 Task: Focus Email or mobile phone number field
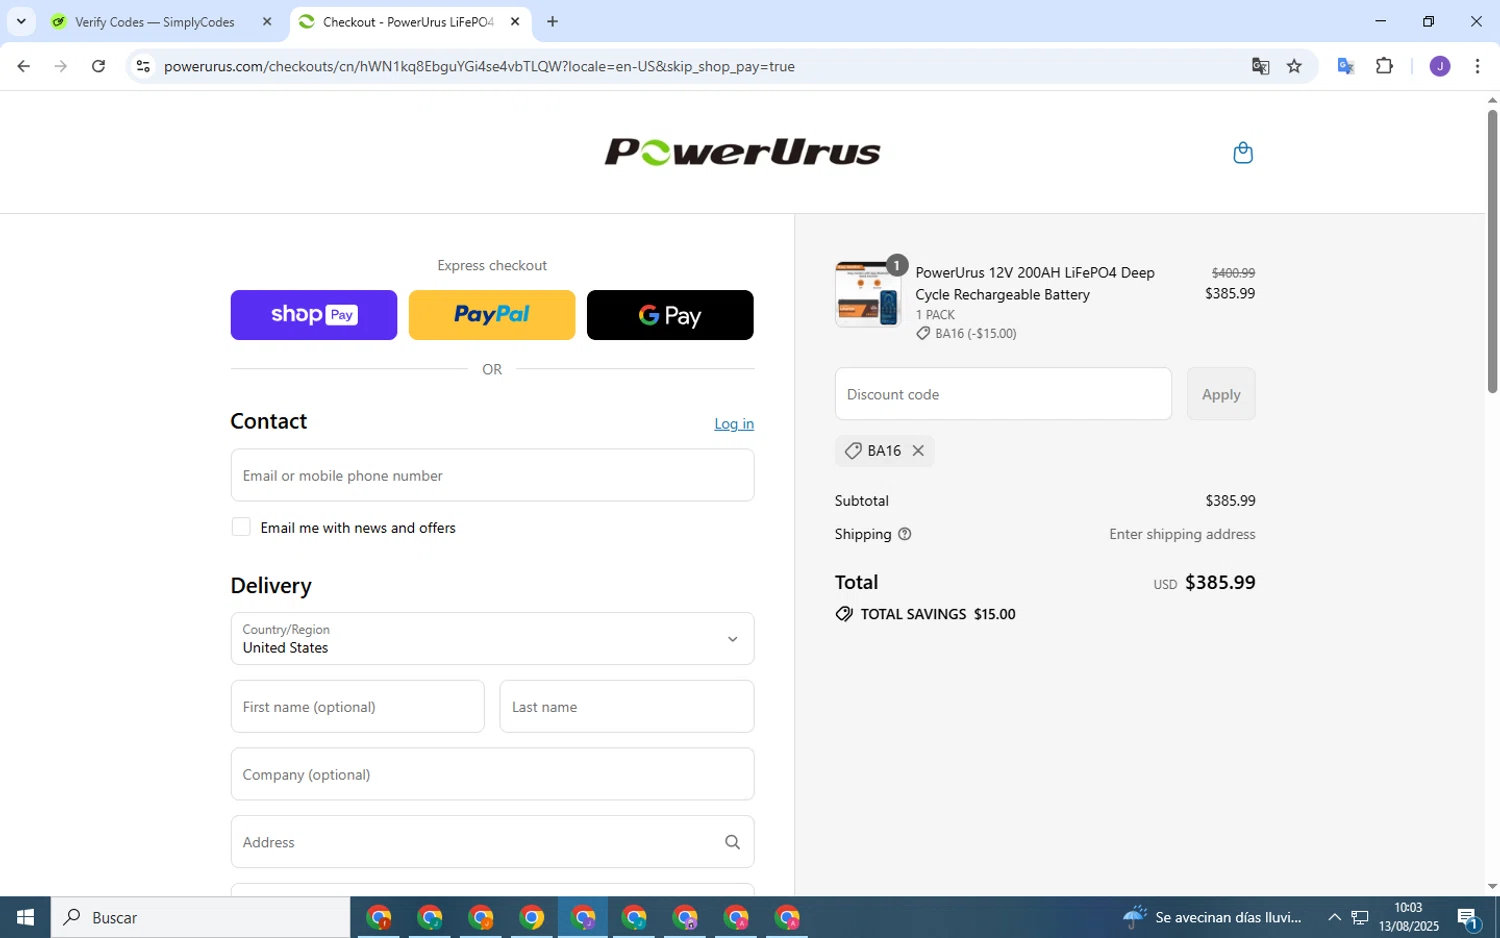[x=492, y=475]
